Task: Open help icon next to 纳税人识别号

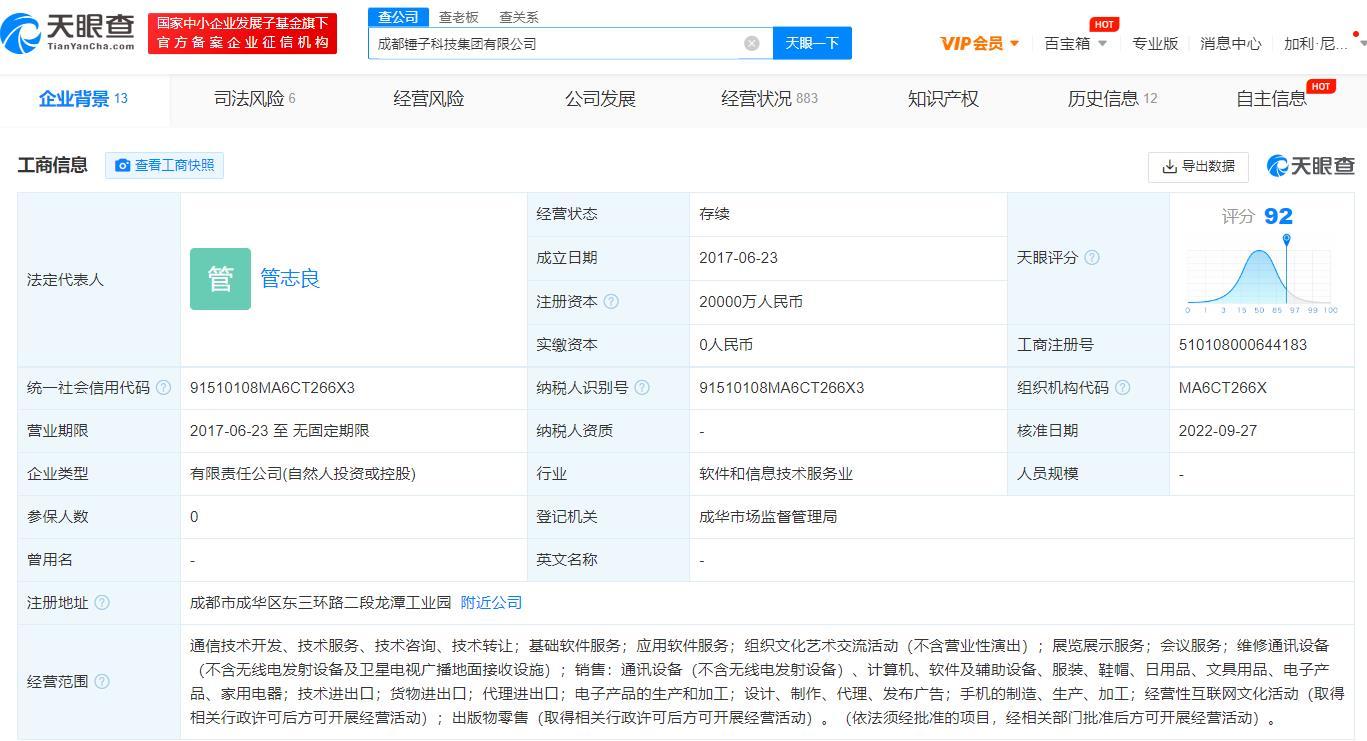Action: 642,388
